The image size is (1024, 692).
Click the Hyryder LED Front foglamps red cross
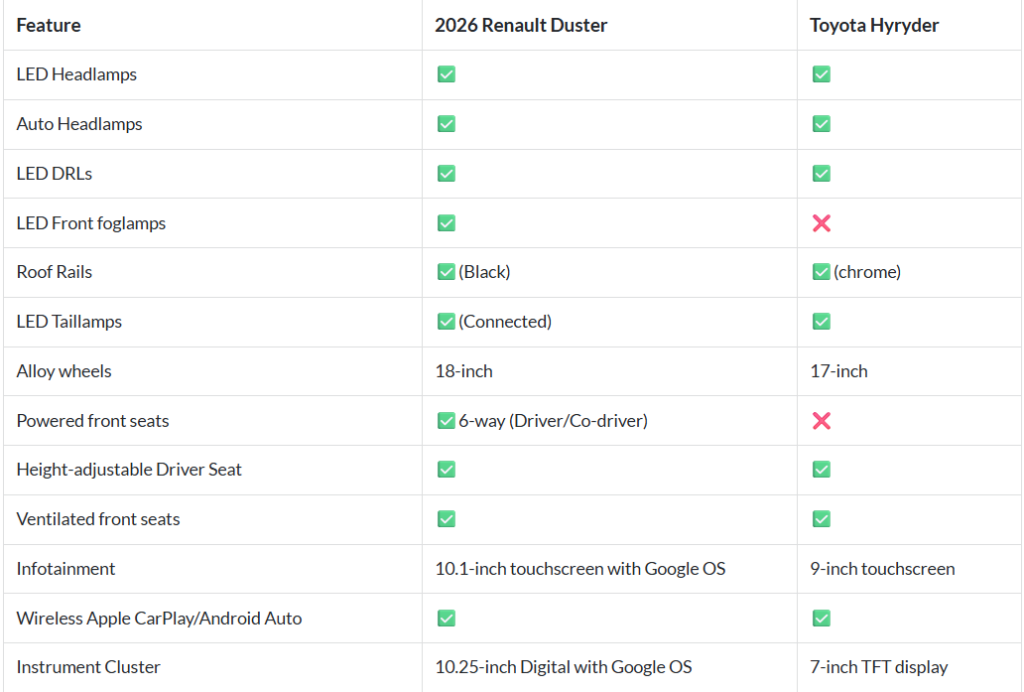[x=821, y=223]
